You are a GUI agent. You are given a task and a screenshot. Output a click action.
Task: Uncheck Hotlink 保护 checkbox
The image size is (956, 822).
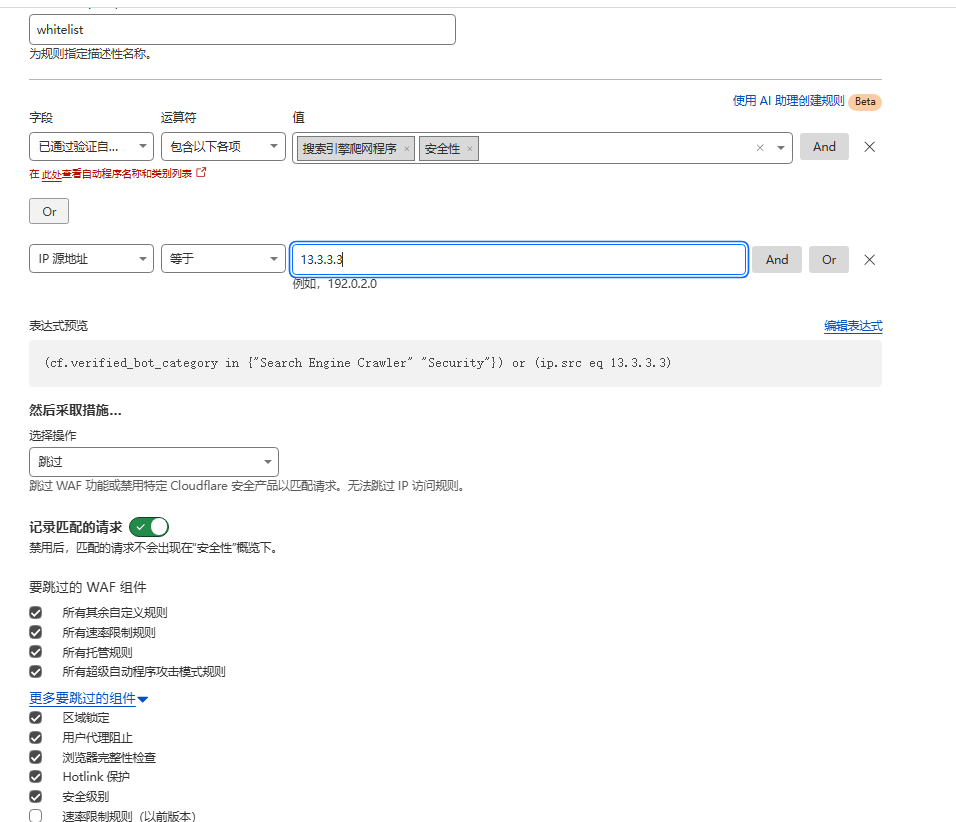coord(36,776)
